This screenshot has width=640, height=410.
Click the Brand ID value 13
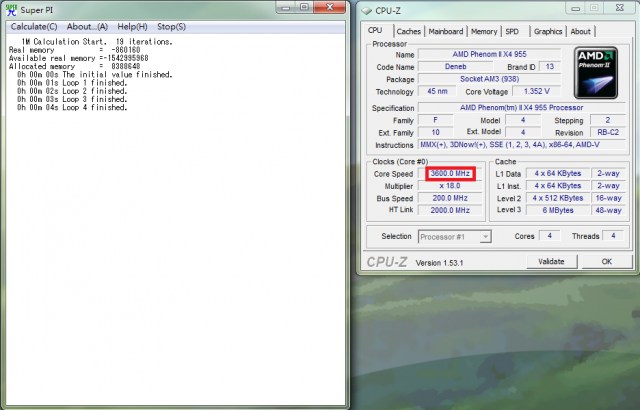point(550,66)
